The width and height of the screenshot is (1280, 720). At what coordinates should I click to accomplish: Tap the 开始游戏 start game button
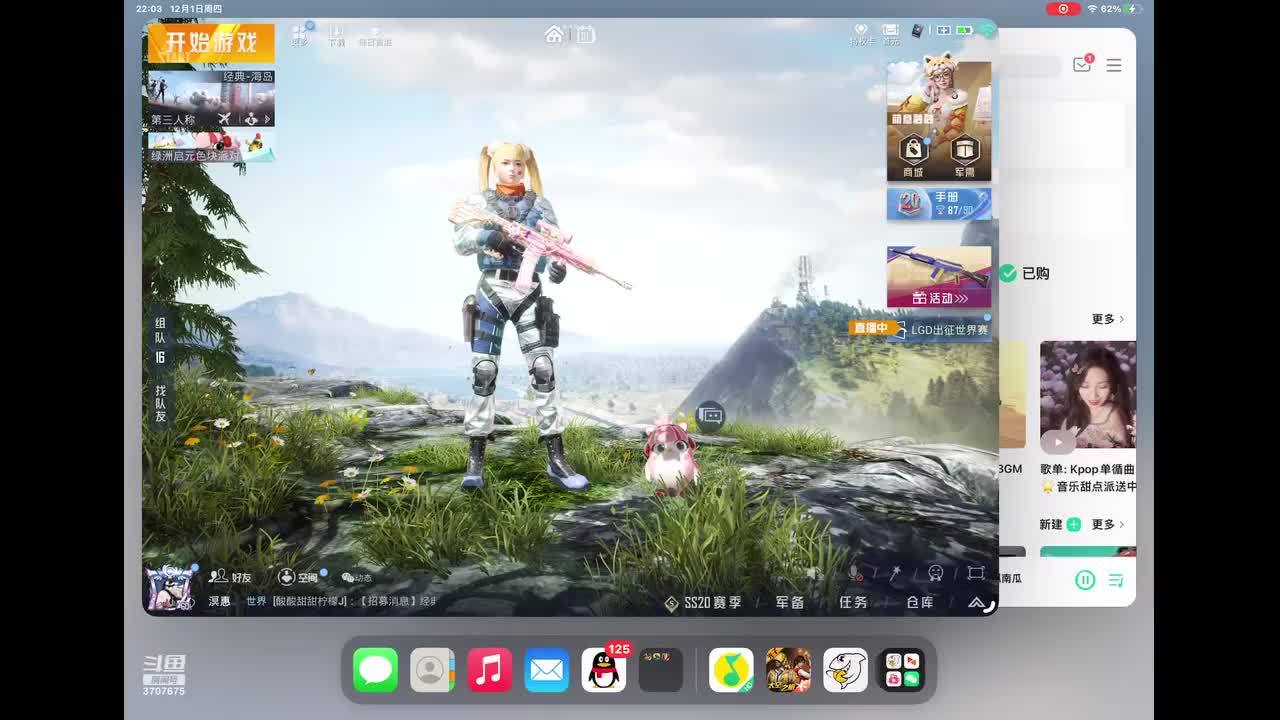click(x=211, y=43)
